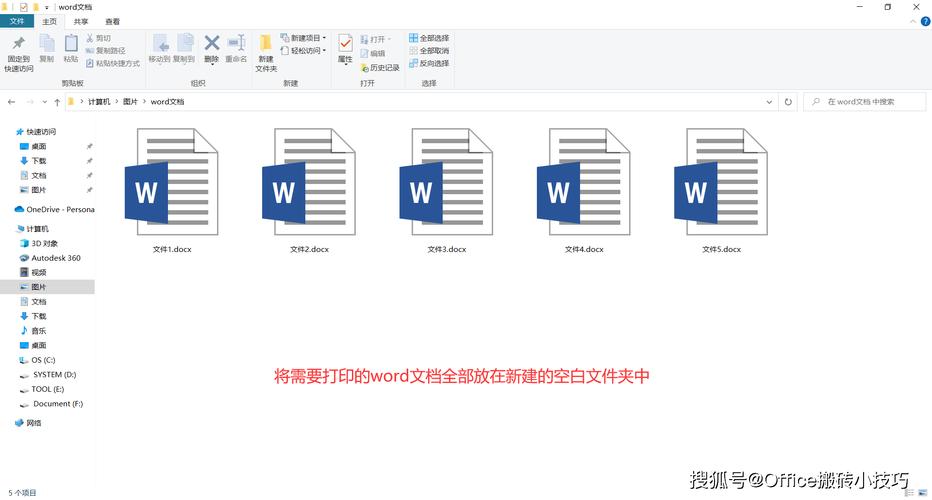Open SYSTEM (D:) drive
Screen dimensions: 932x500
tap(48, 375)
